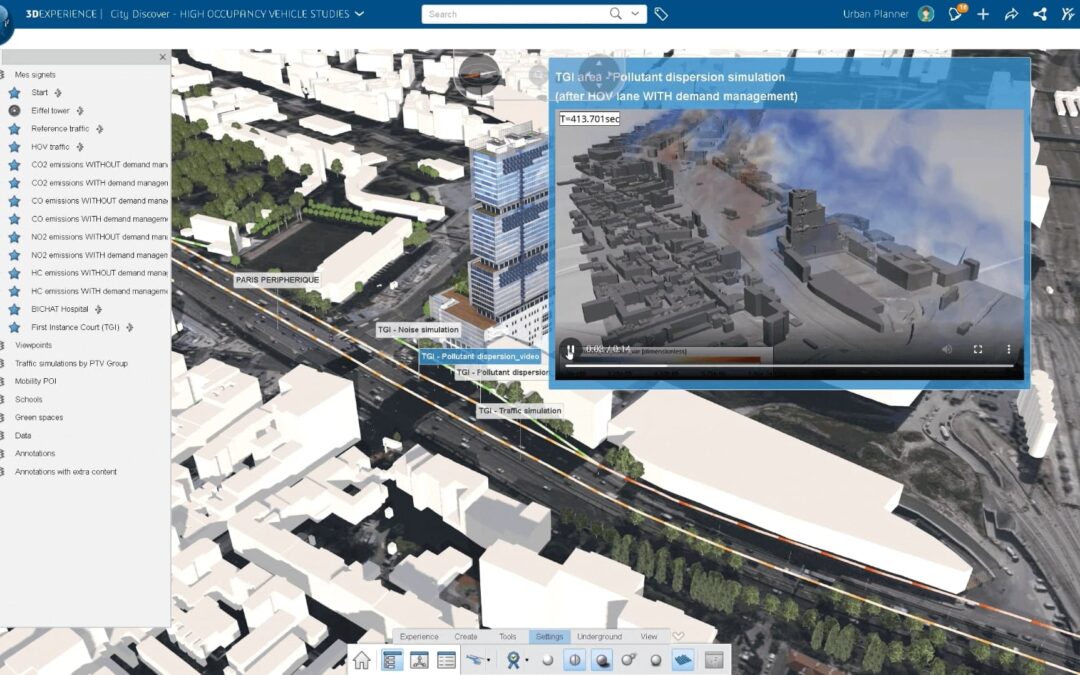This screenshot has width=1080, height=675.
Task: Click the share arrow icon in top bar
Action: 1011,14
